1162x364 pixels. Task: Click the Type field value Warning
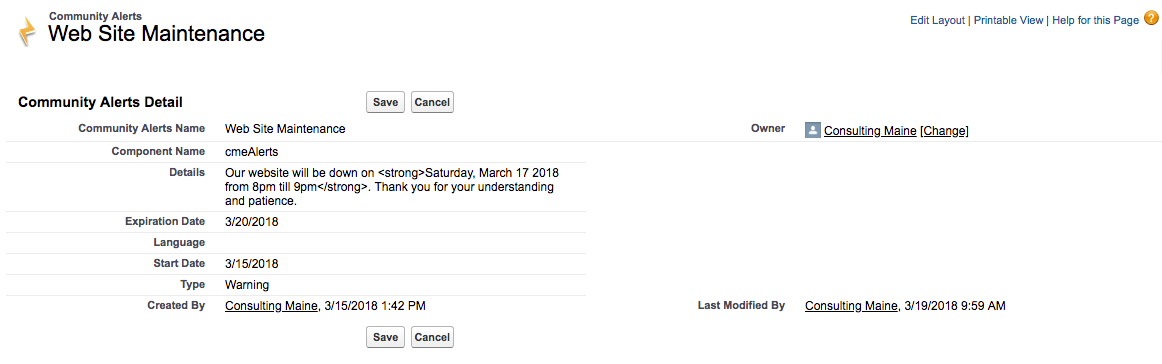(x=247, y=285)
